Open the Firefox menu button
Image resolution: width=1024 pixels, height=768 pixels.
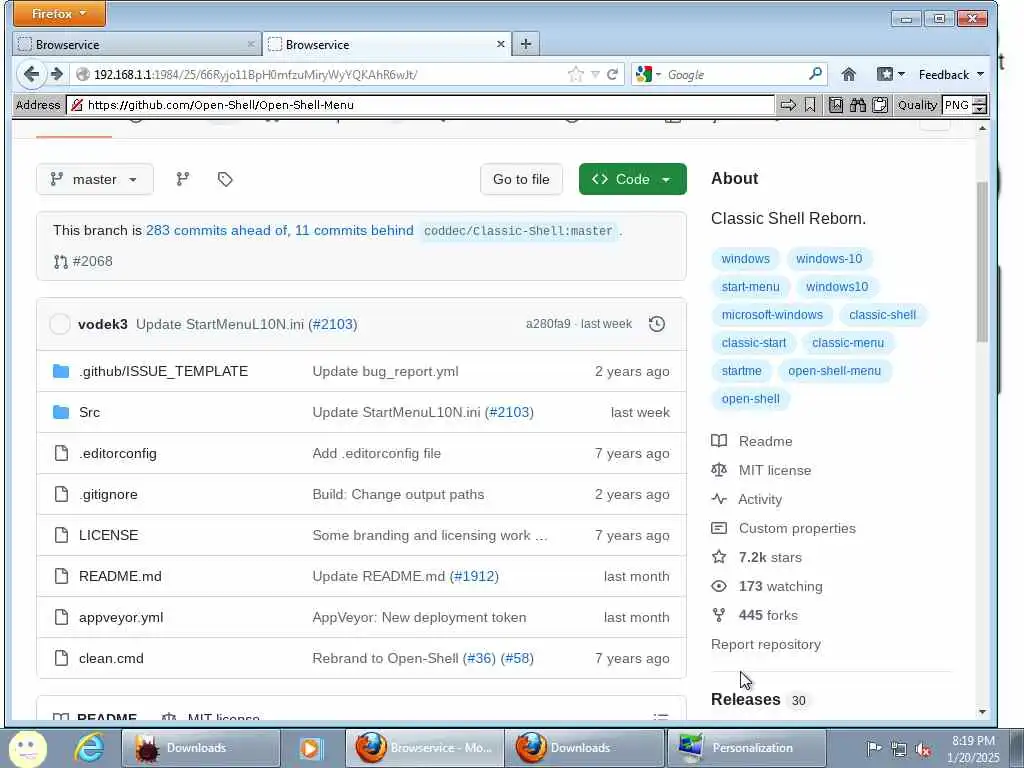[x=59, y=14]
